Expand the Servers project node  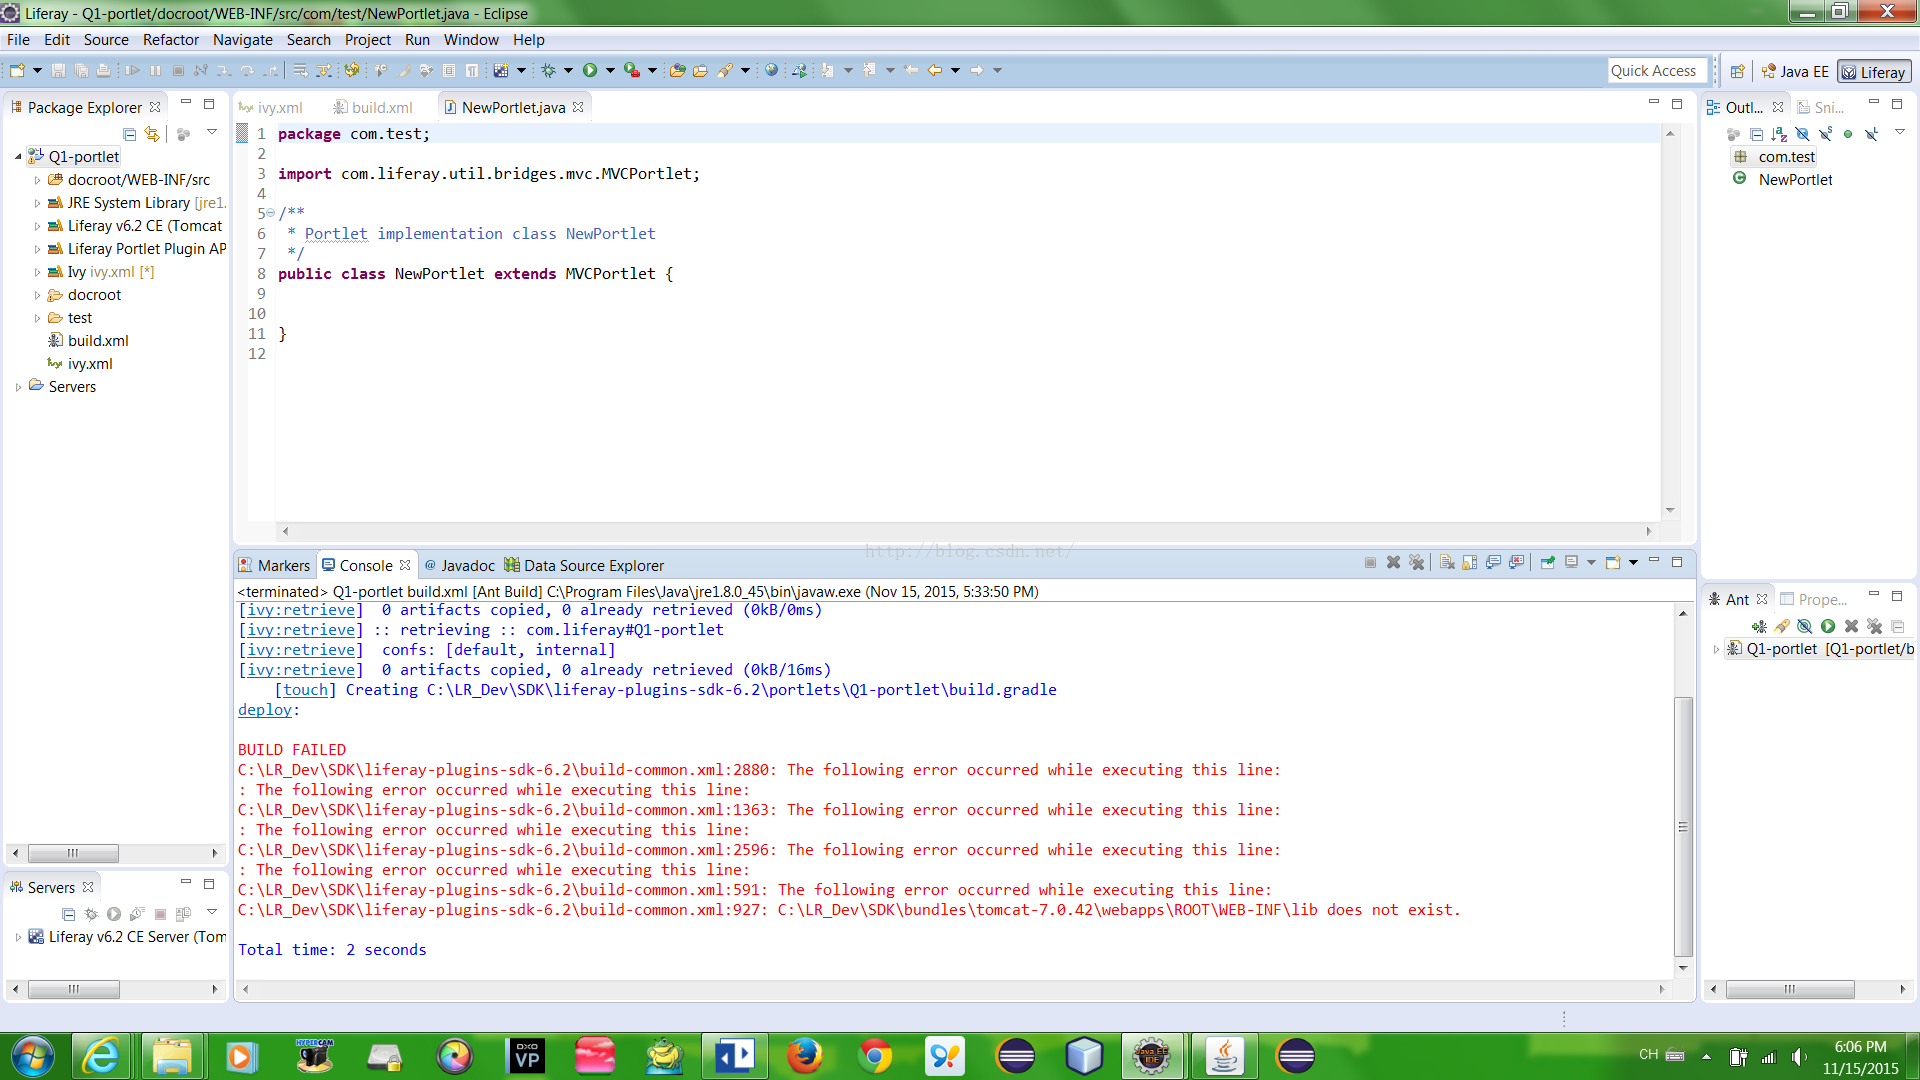[18, 387]
